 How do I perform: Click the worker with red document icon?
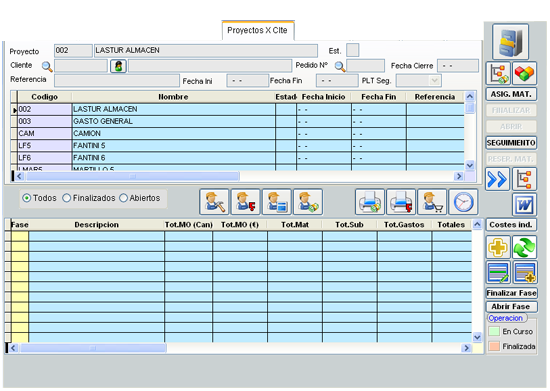(x=246, y=202)
